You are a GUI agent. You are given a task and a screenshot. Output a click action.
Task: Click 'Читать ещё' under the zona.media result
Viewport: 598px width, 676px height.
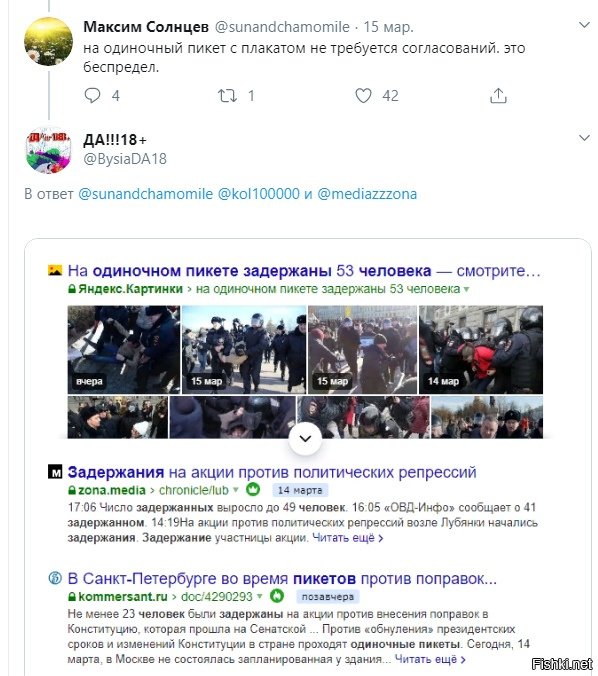coord(348,538)
